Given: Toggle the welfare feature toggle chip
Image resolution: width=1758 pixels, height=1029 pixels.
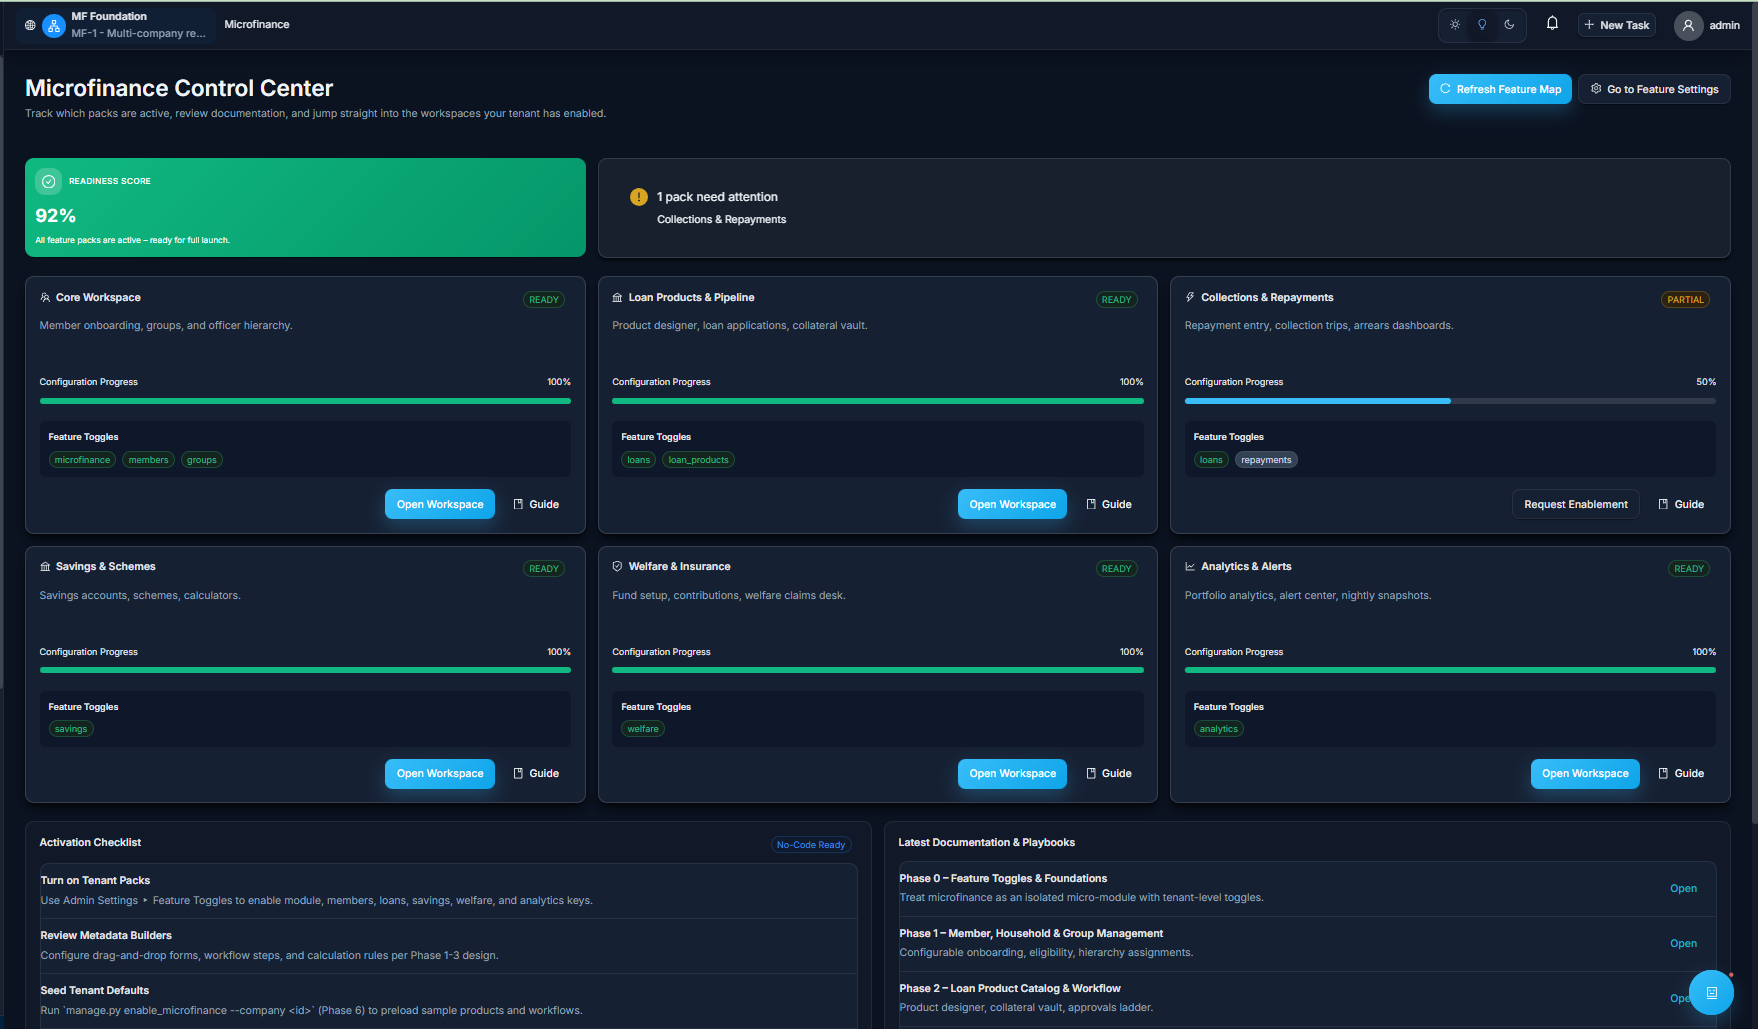Looking at the screenshot, I should pos(642,729).
